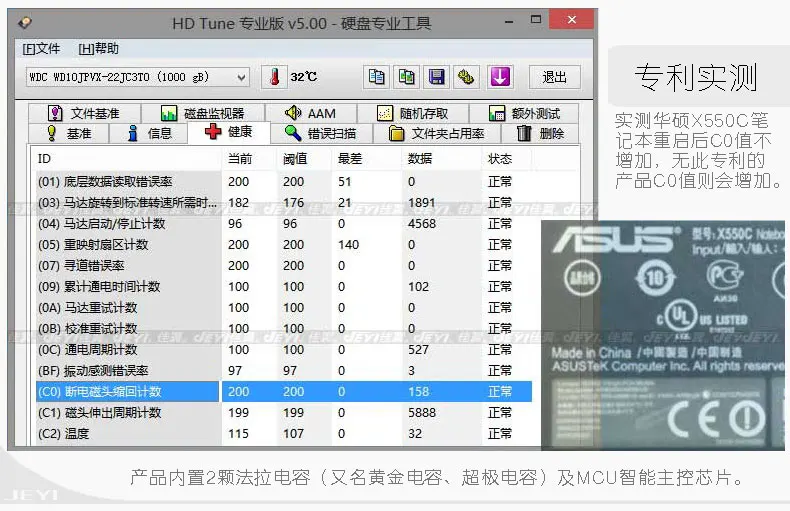The height and width of the screenshot is (511, 790).
Task: Switch to the 文件夹占用率 tab
Action: click(x=437, y=134)
